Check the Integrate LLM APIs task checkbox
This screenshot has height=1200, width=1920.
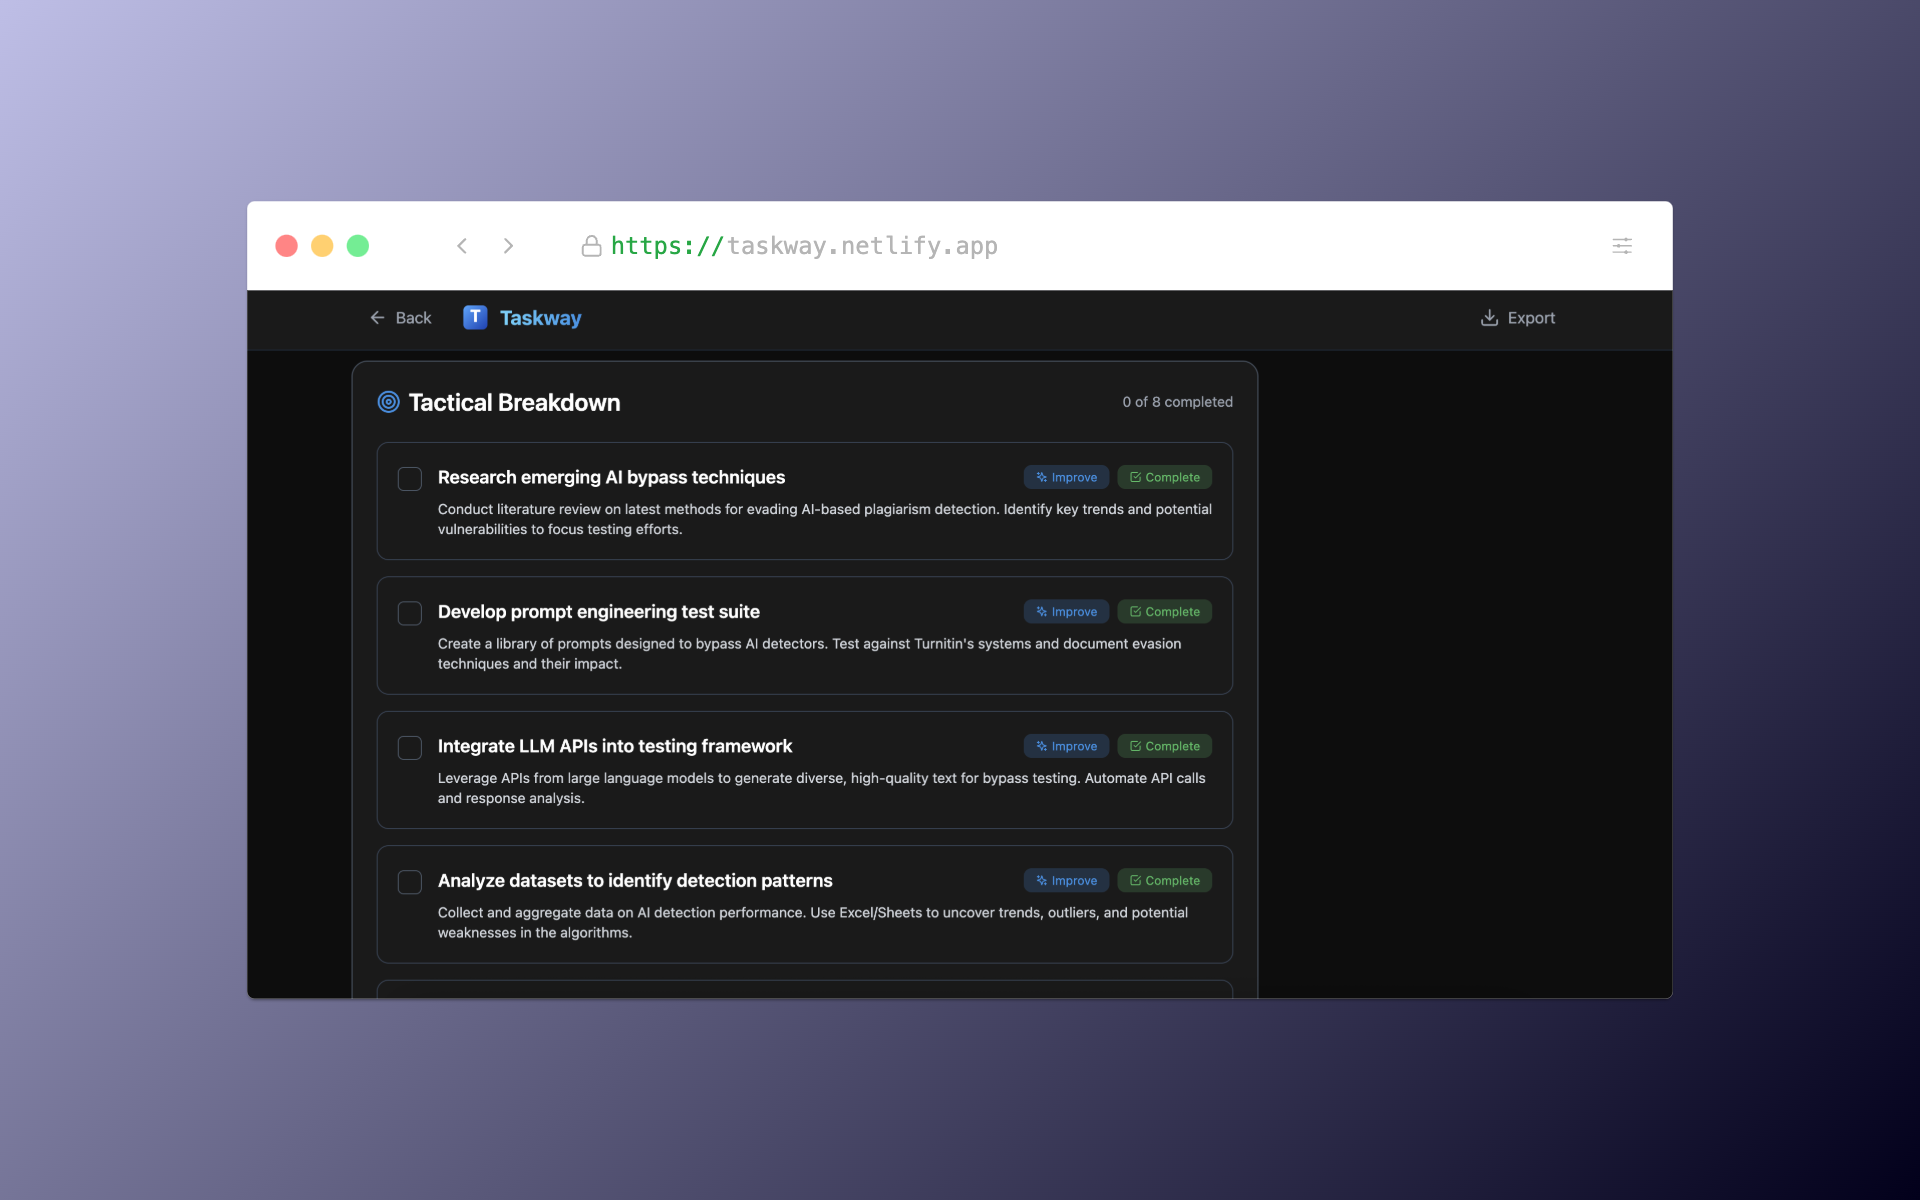[410, 748]
